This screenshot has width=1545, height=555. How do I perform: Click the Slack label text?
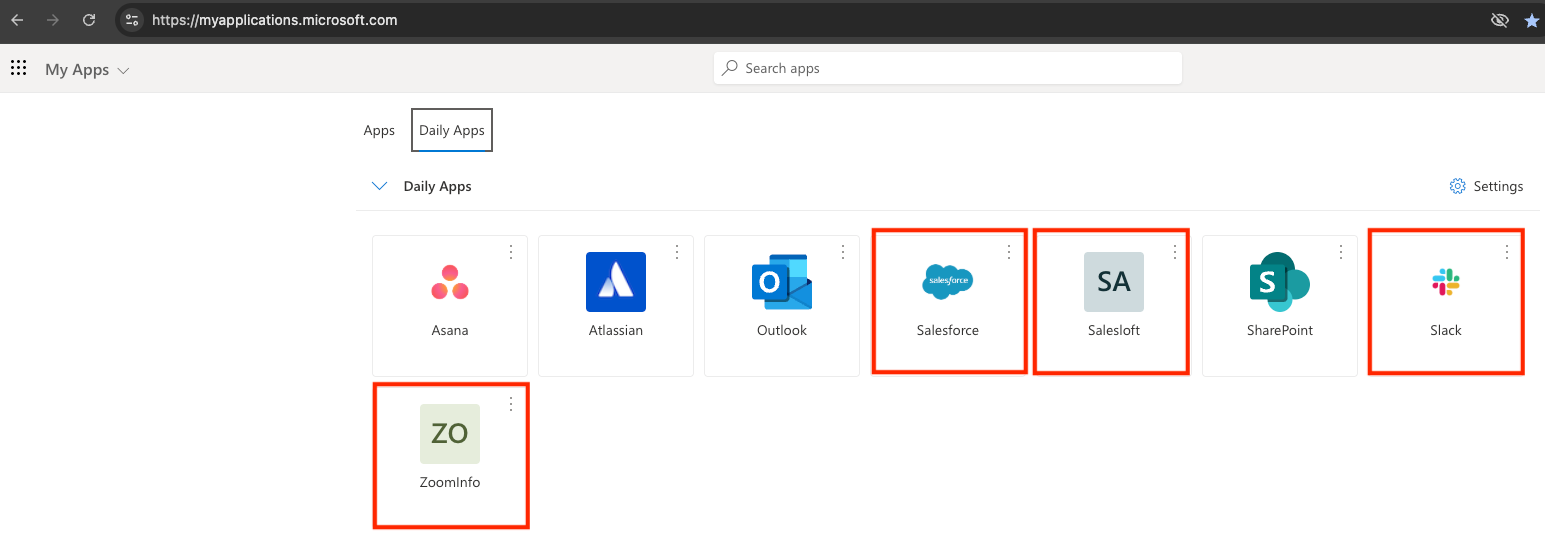pyautogui.click(x=1446, y=330)
